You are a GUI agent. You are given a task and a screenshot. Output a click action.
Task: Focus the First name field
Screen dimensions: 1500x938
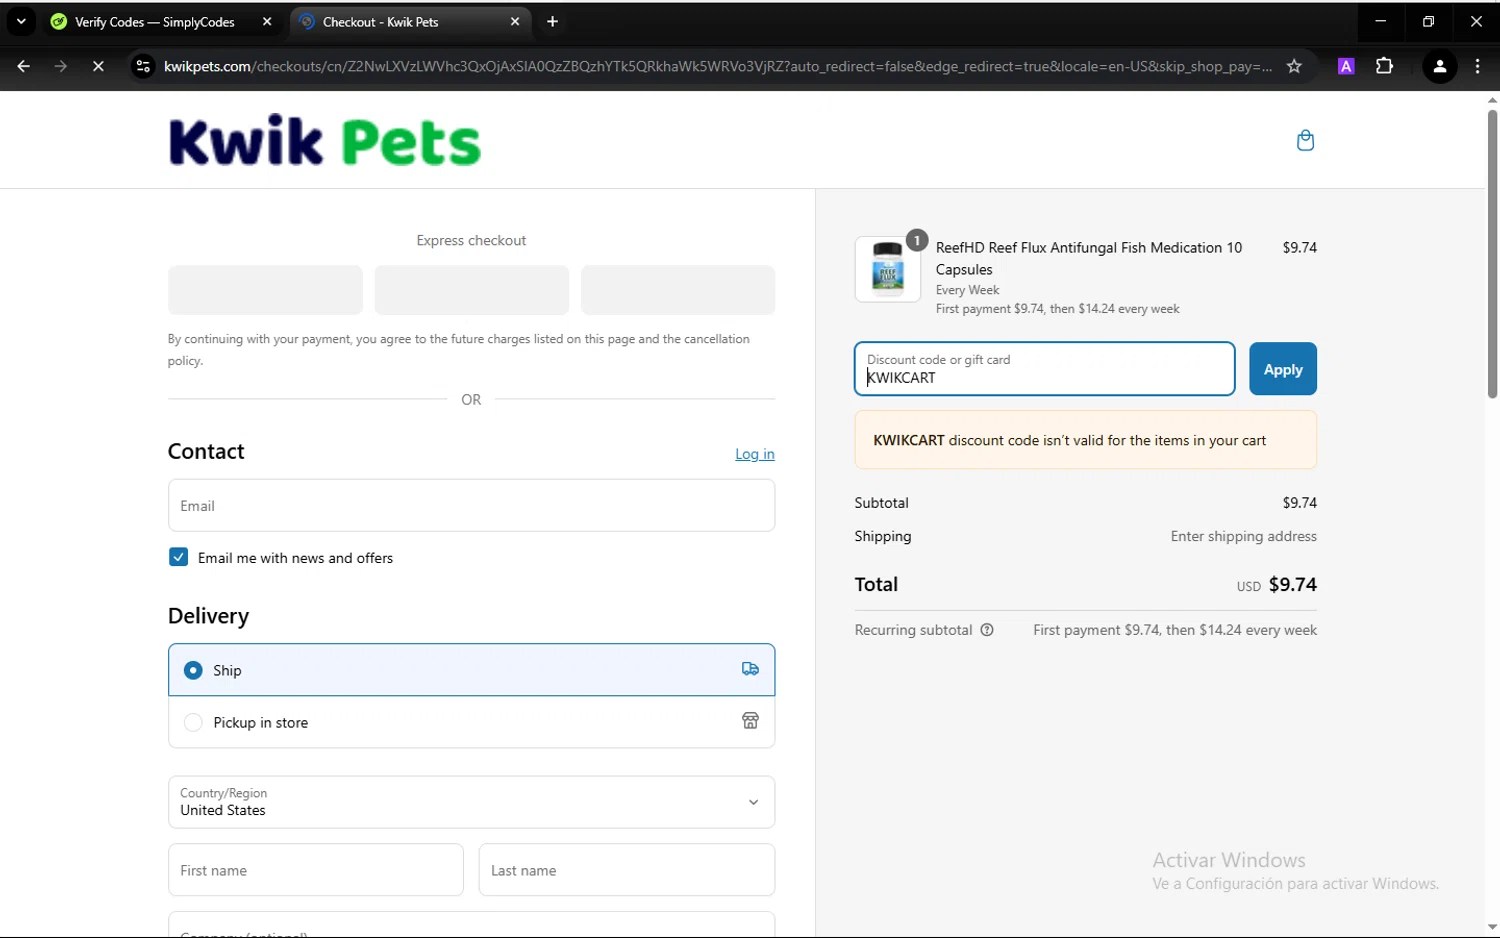click(x=316, y=870)
